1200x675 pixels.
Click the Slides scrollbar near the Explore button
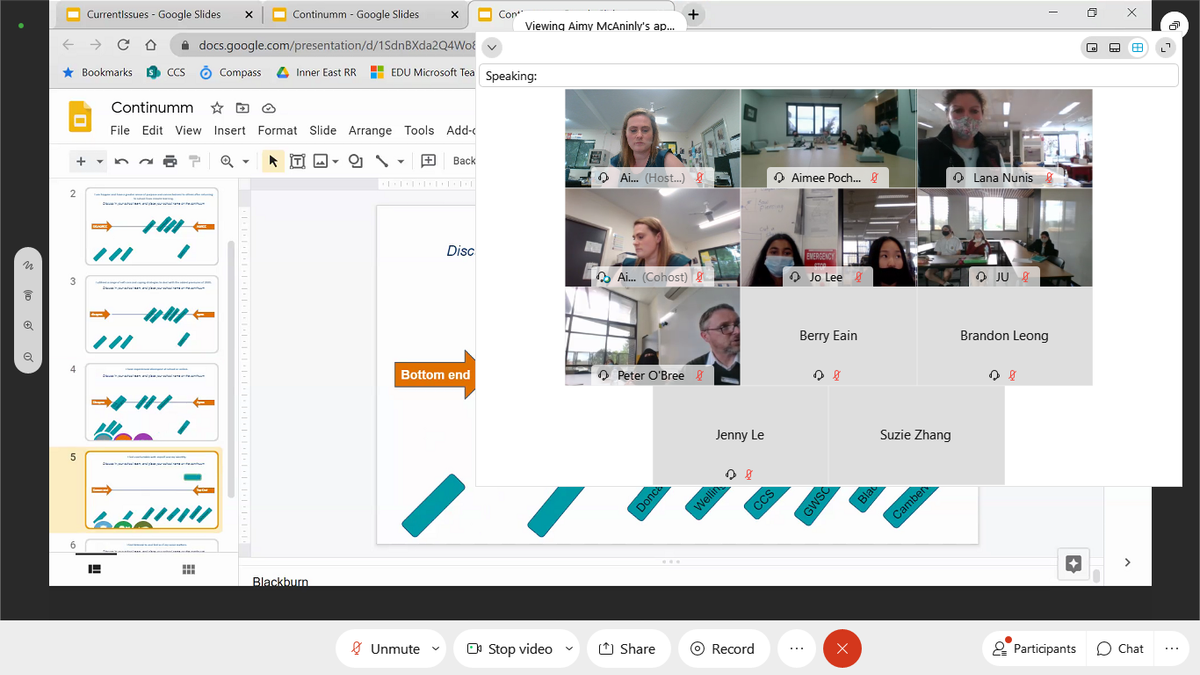click(1097, 575)
